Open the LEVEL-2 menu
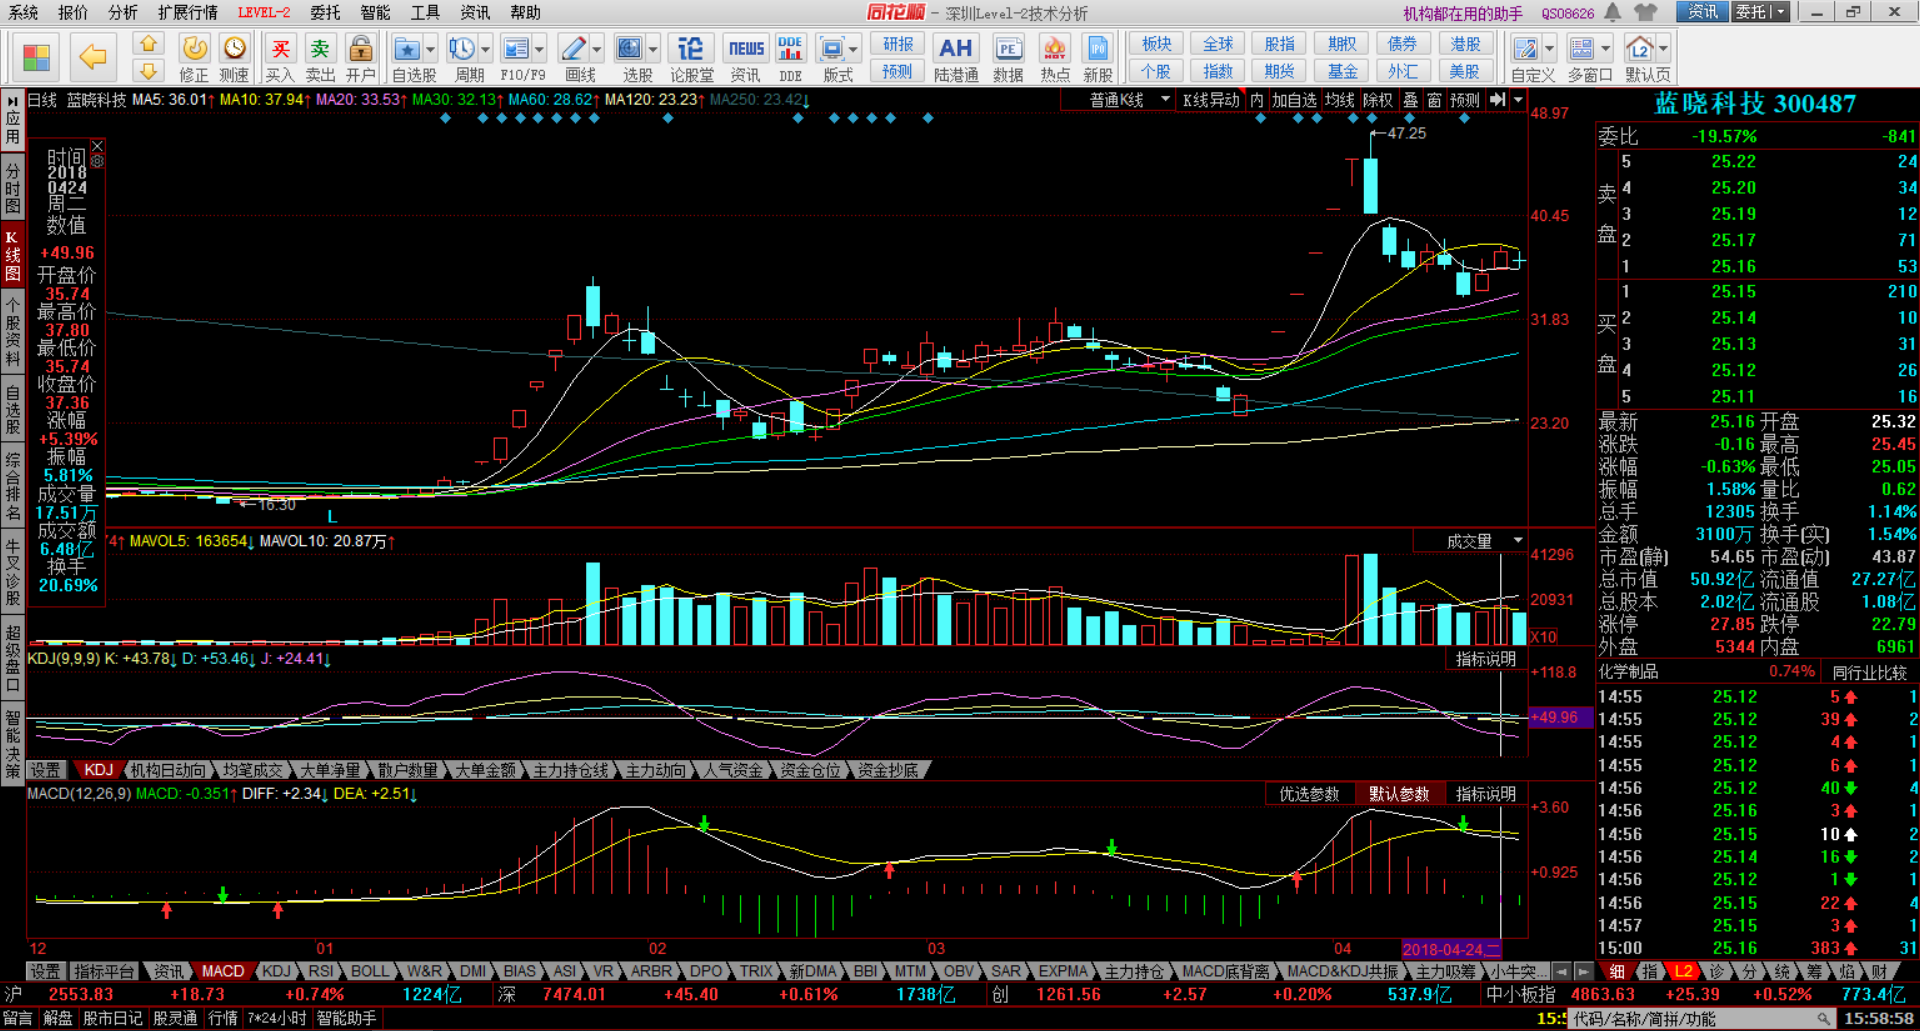The image size is (1920, 1031). point(264,12)
